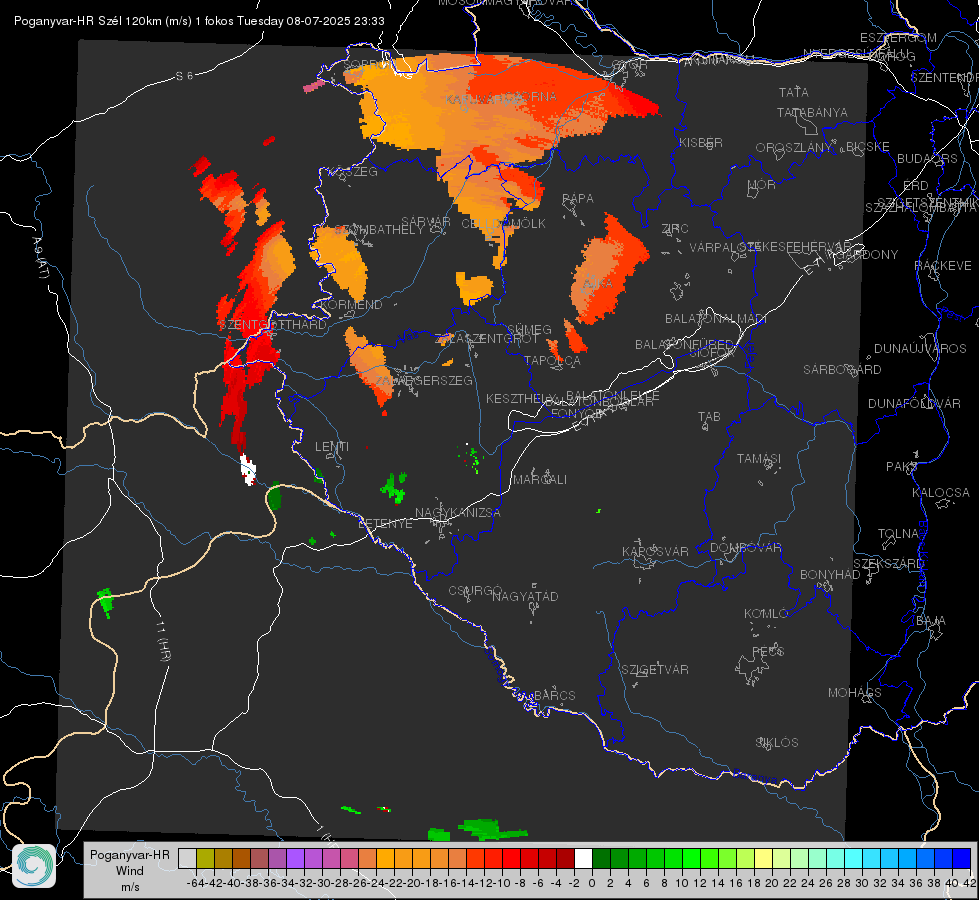This screenshot has height=900, width=979.
Task: Click the KORMEND city label
Action: (x=352, y=305)
